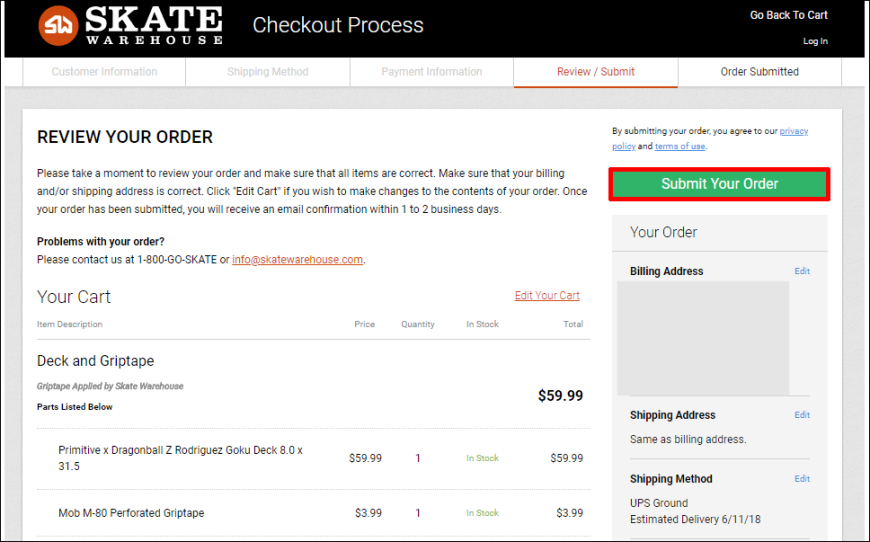Edit the Shipping Address
This screenshot has width=870, height=542.
coord(802,415)
